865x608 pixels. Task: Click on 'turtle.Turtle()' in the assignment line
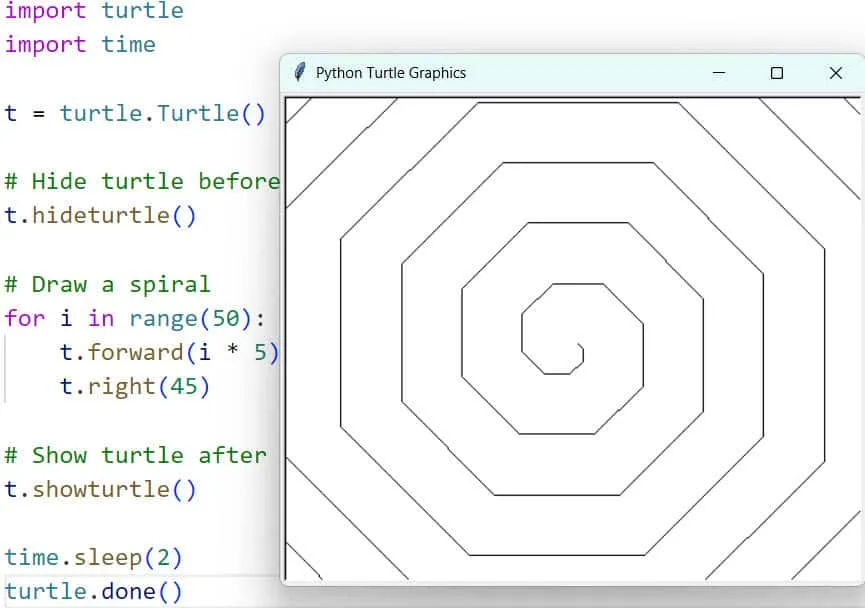[x=162, y=113]
